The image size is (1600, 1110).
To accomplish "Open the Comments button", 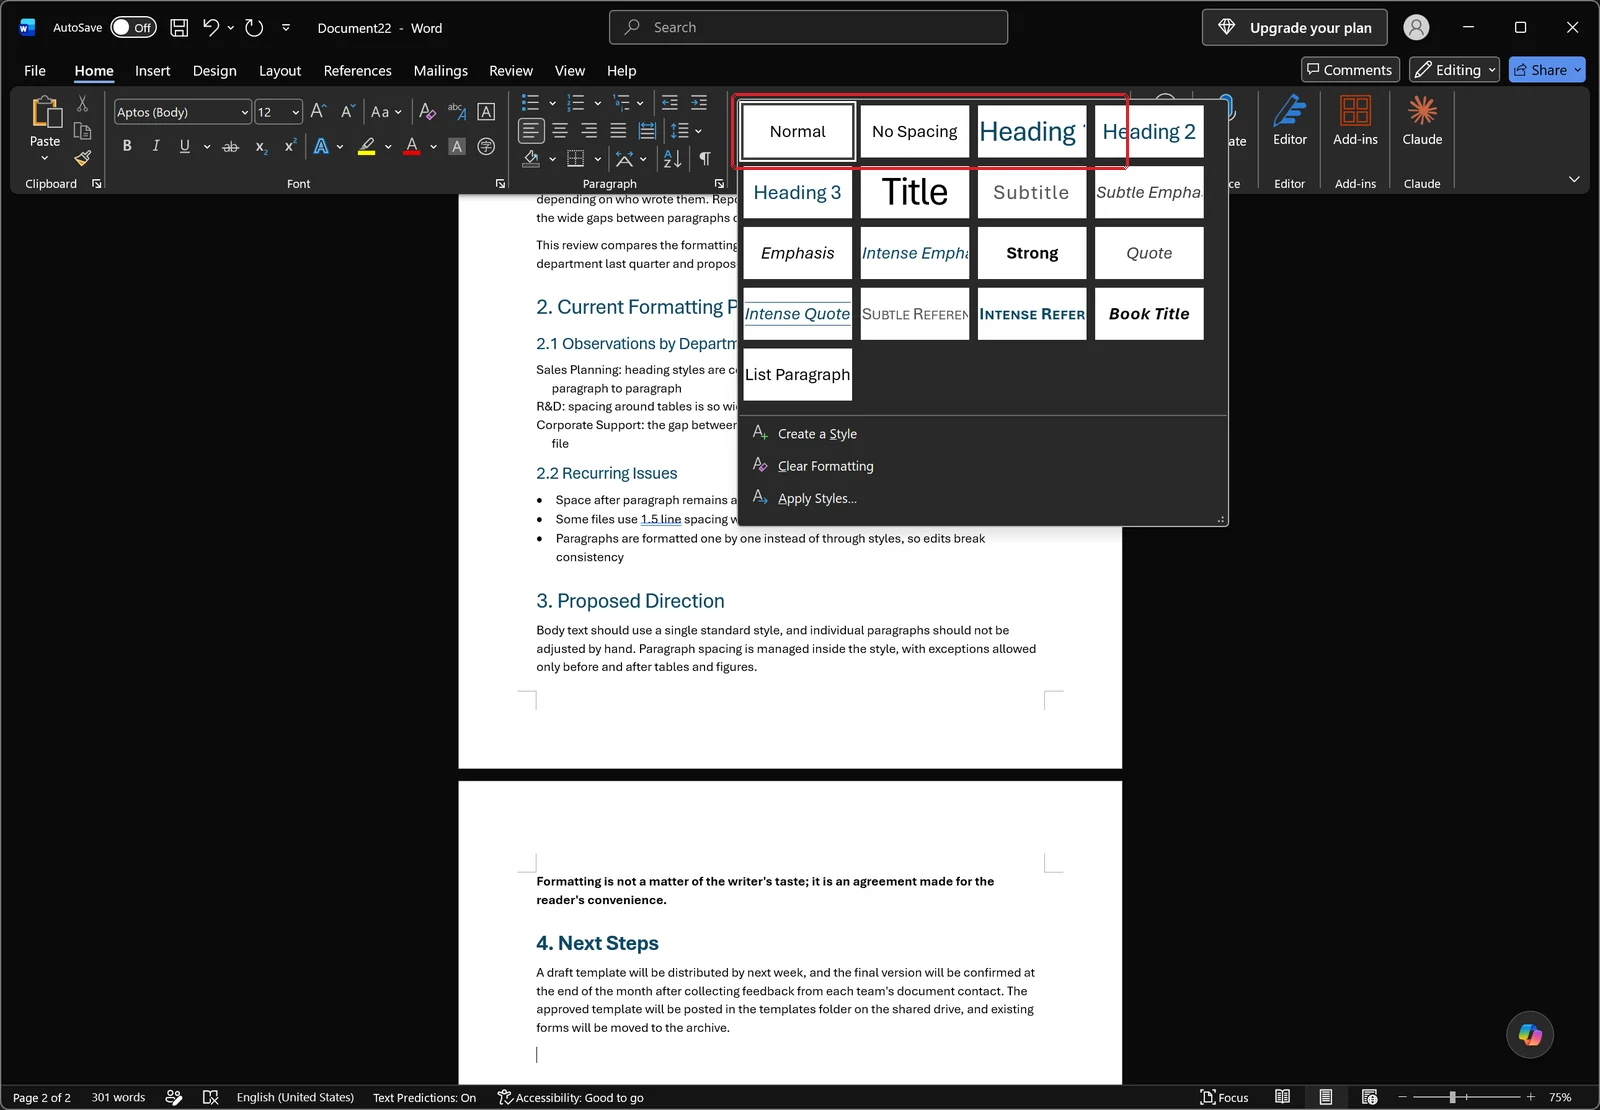I will 1349,69.
